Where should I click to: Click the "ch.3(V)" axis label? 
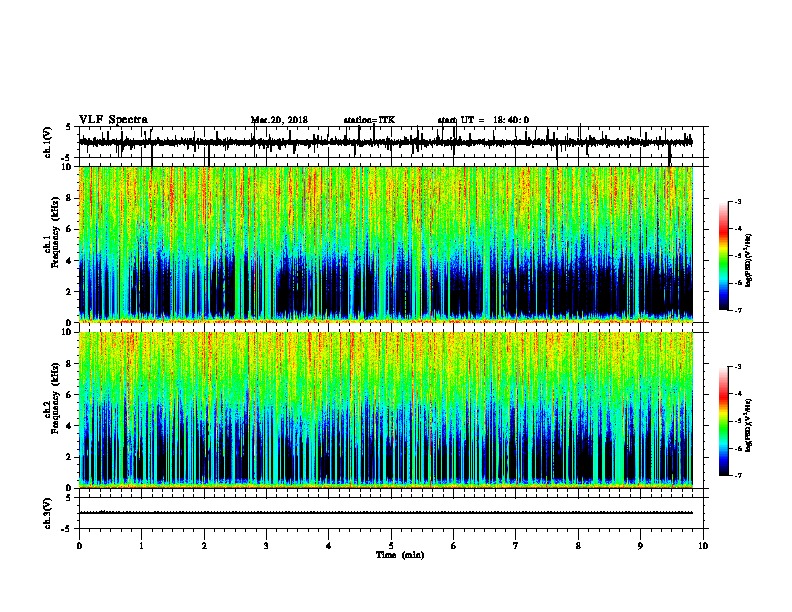click(x=48, y=513)
